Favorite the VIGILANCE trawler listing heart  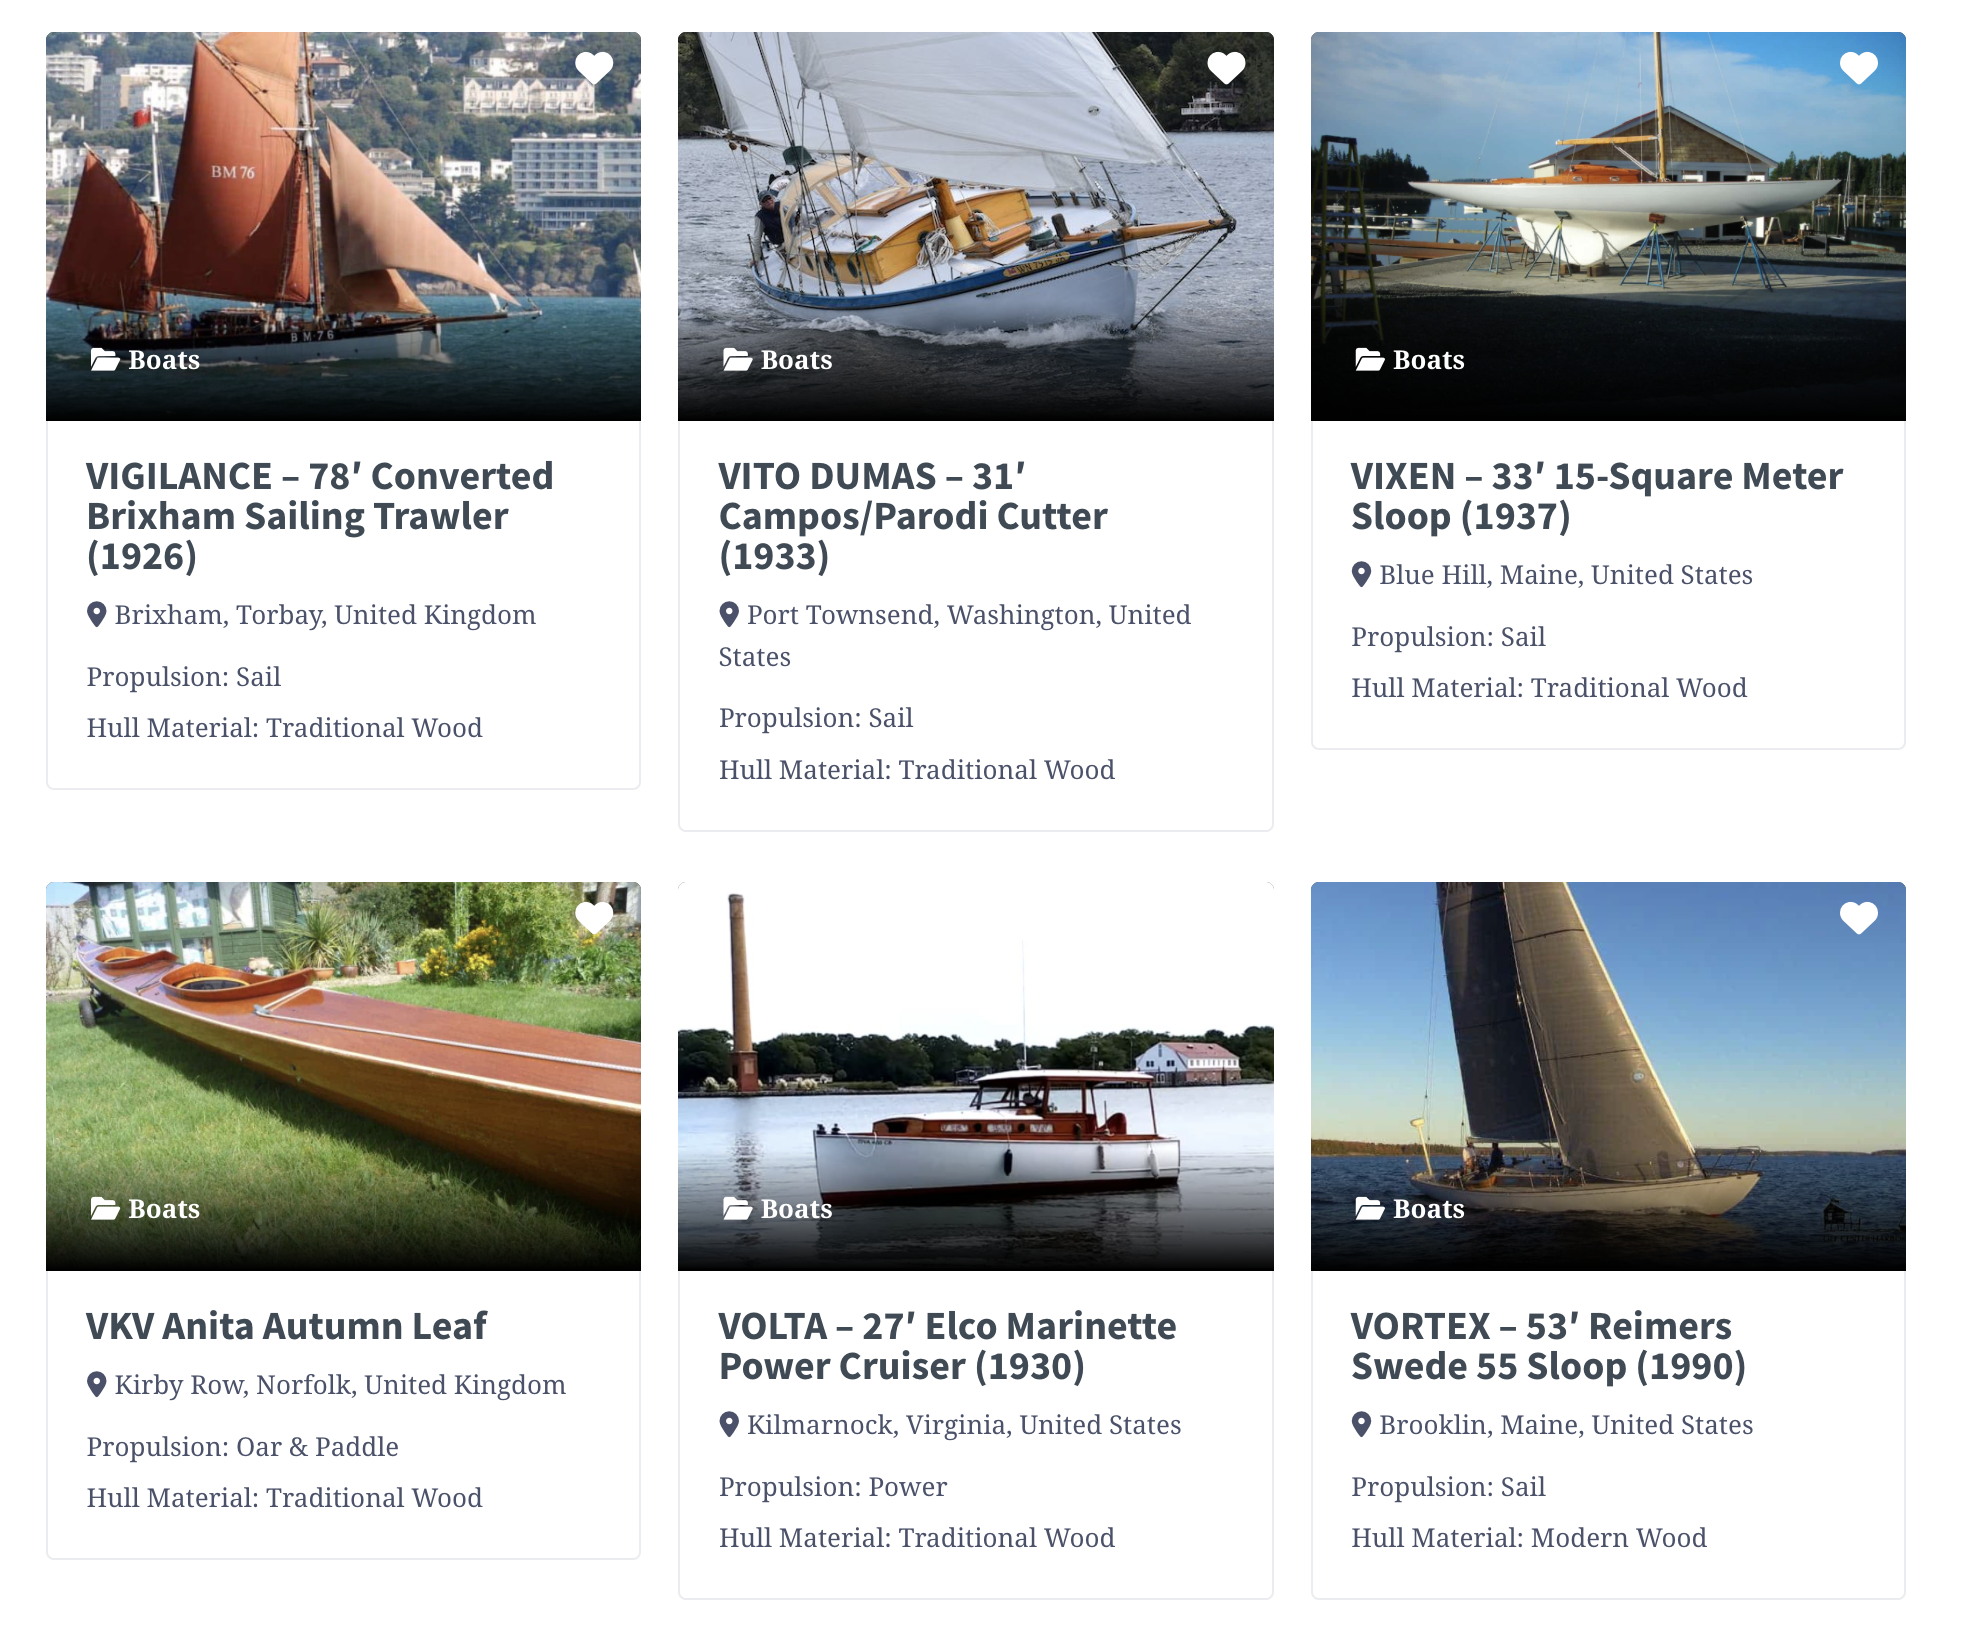click(594, 68)
